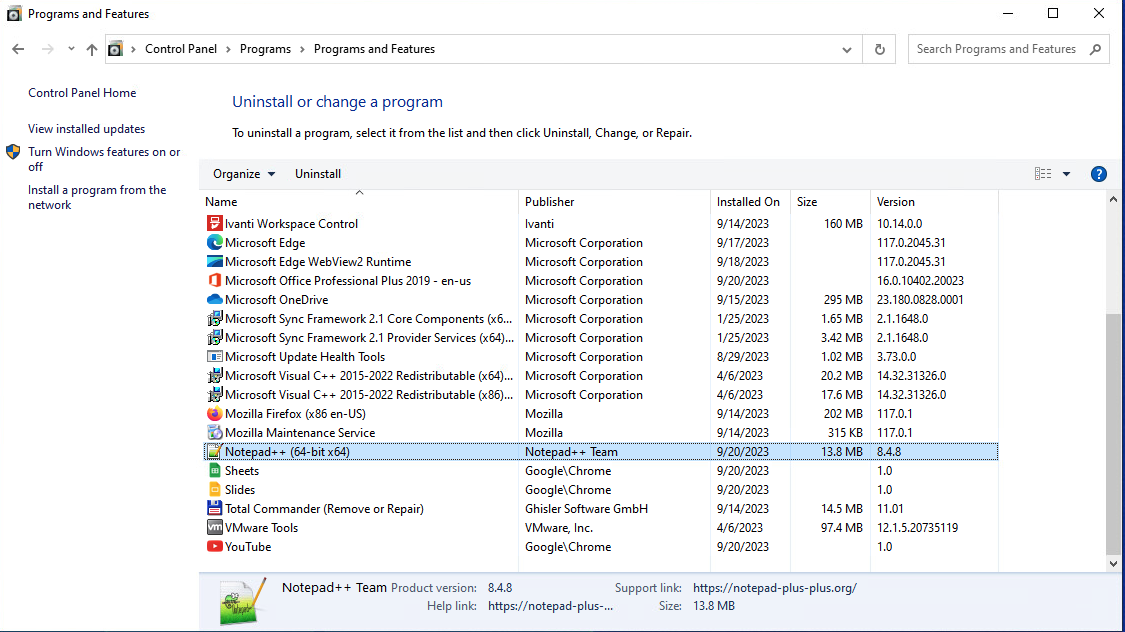The image size is (1125, 632).
Task: Select Mozilla Firefox (x86 en-US) entry
Action: (295, 414)
